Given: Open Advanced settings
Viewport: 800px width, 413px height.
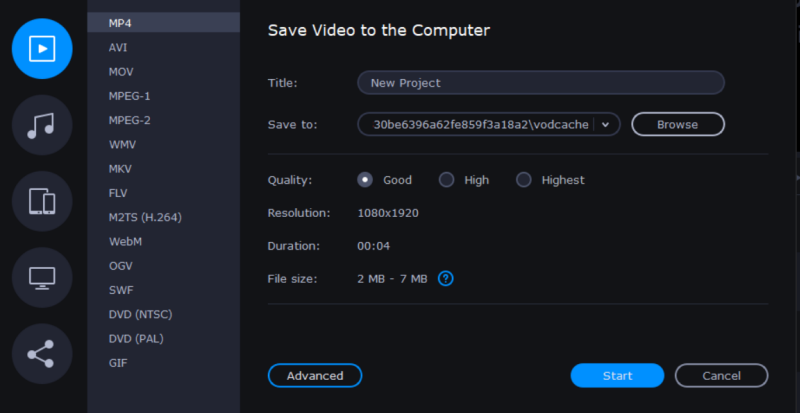Looking at the screenshot, I should [315, 376].
